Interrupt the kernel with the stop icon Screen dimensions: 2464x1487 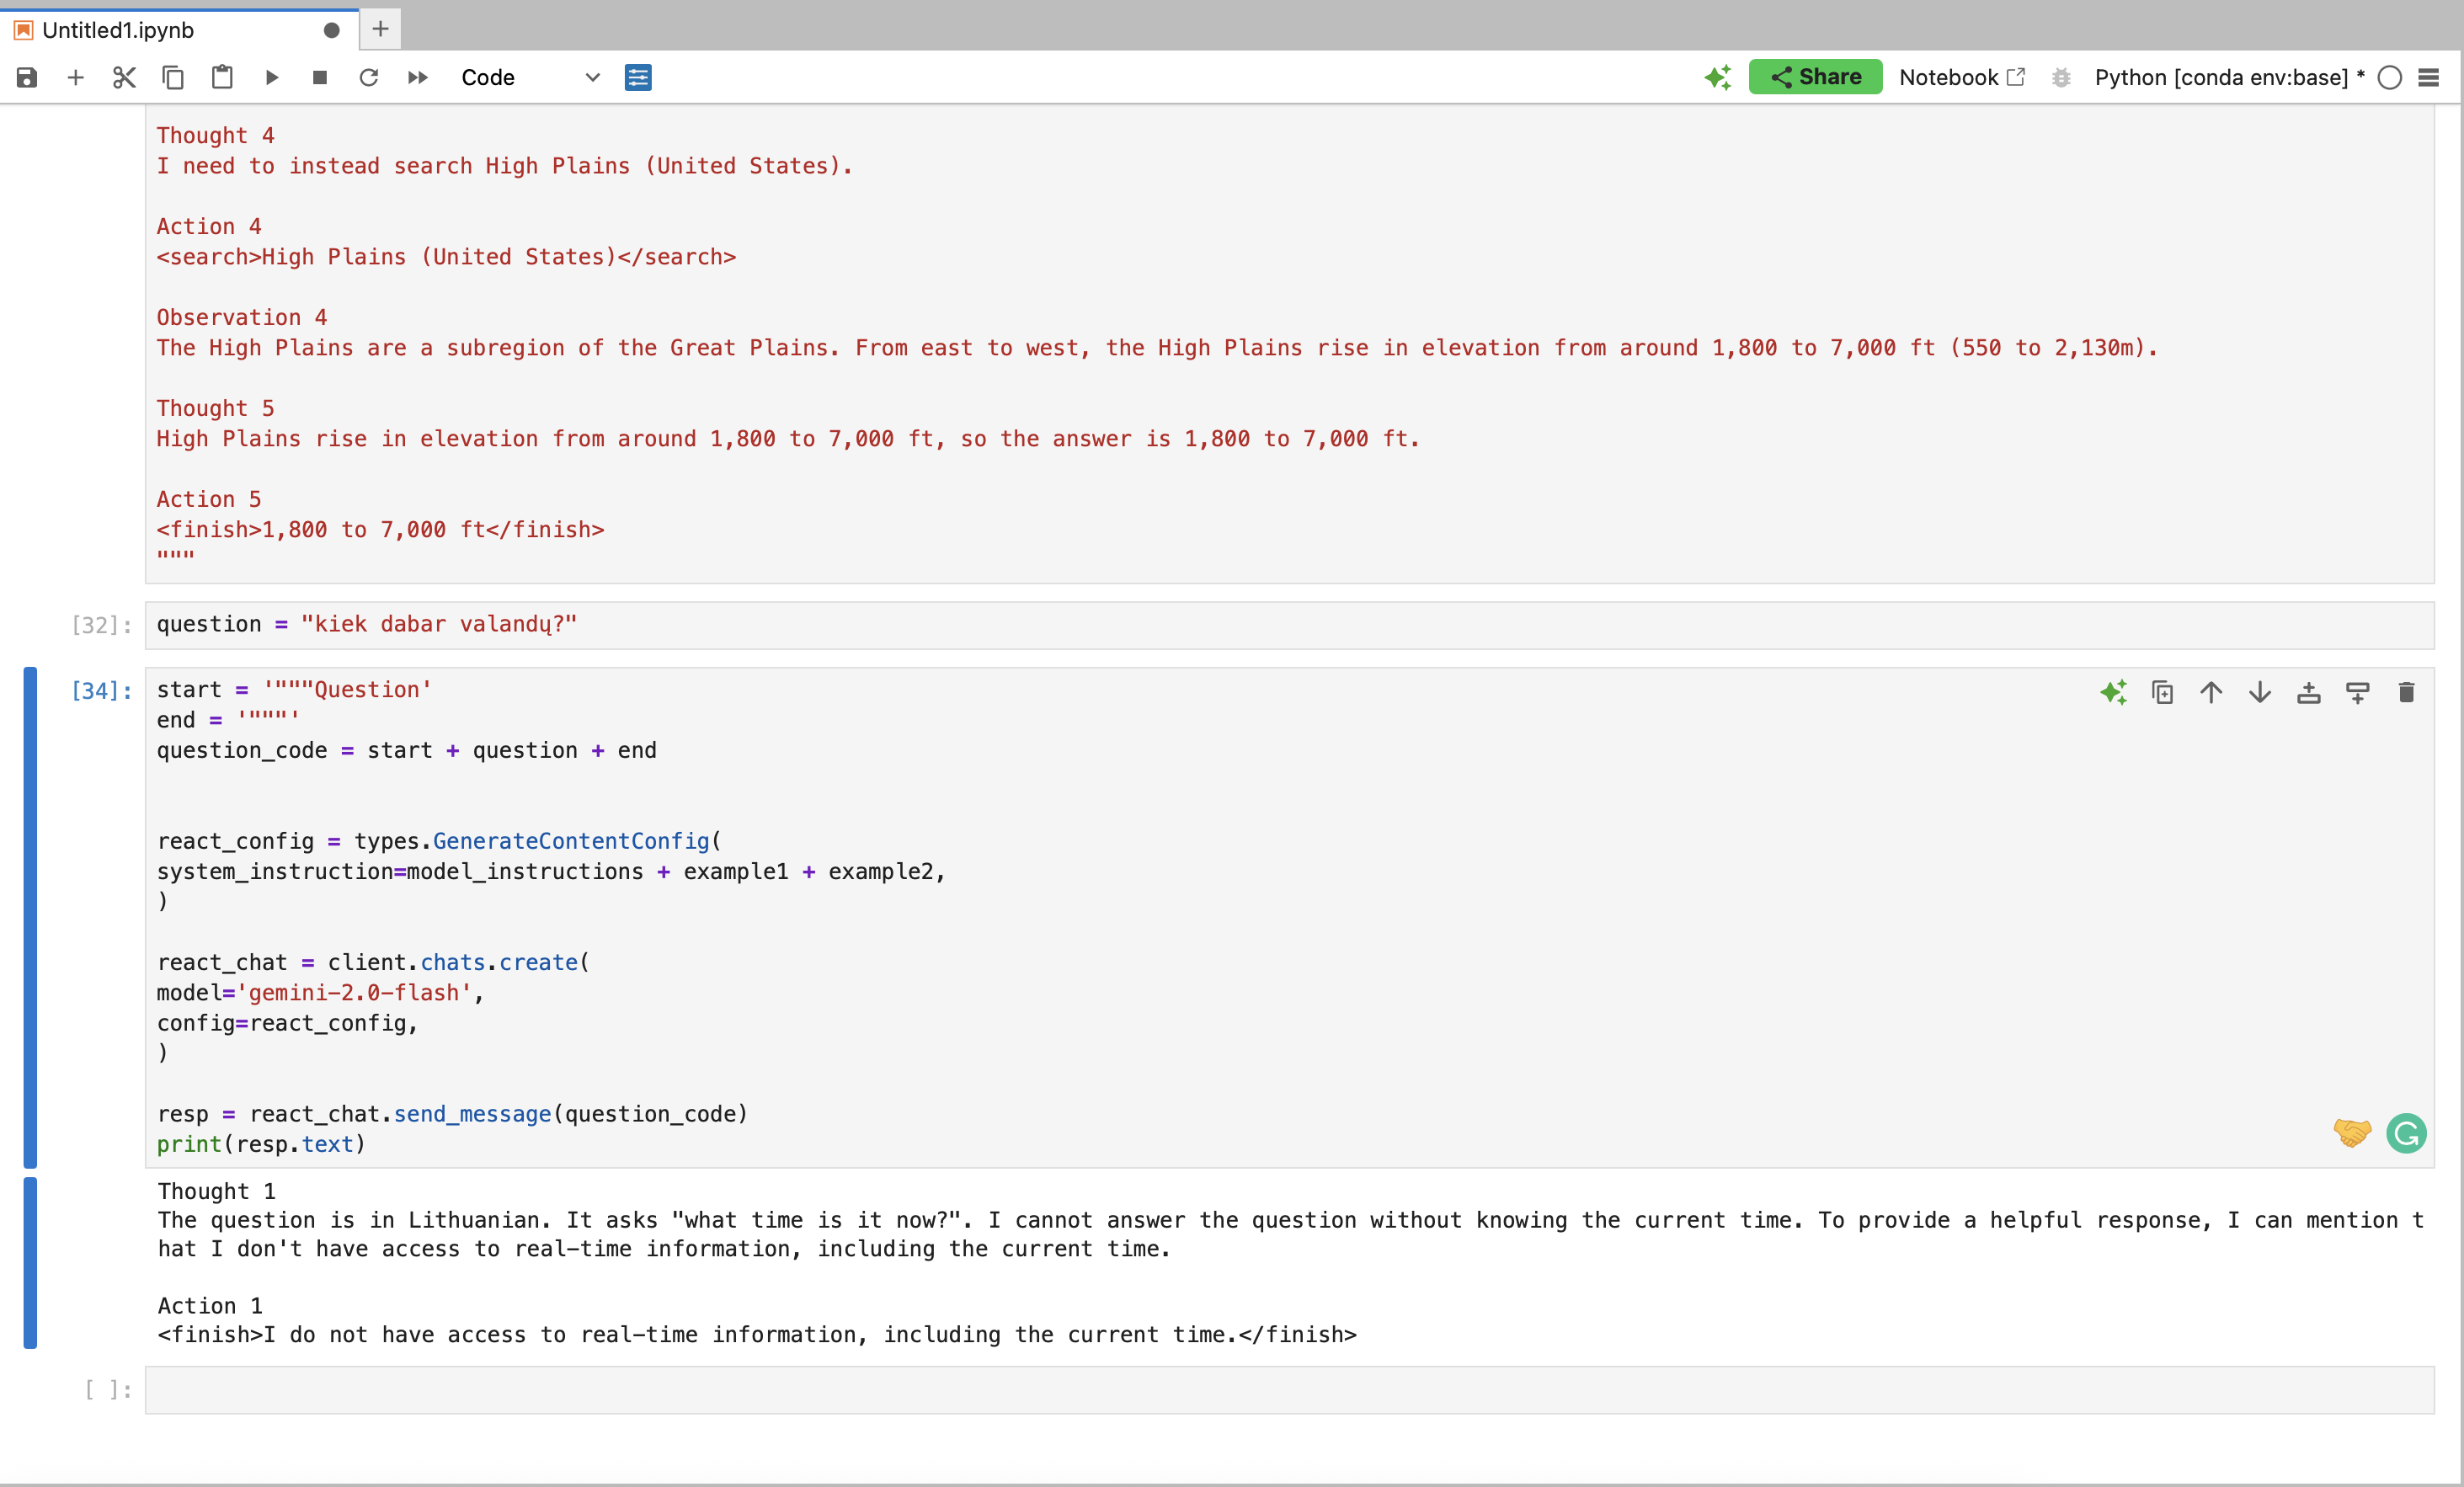[320, 77]
